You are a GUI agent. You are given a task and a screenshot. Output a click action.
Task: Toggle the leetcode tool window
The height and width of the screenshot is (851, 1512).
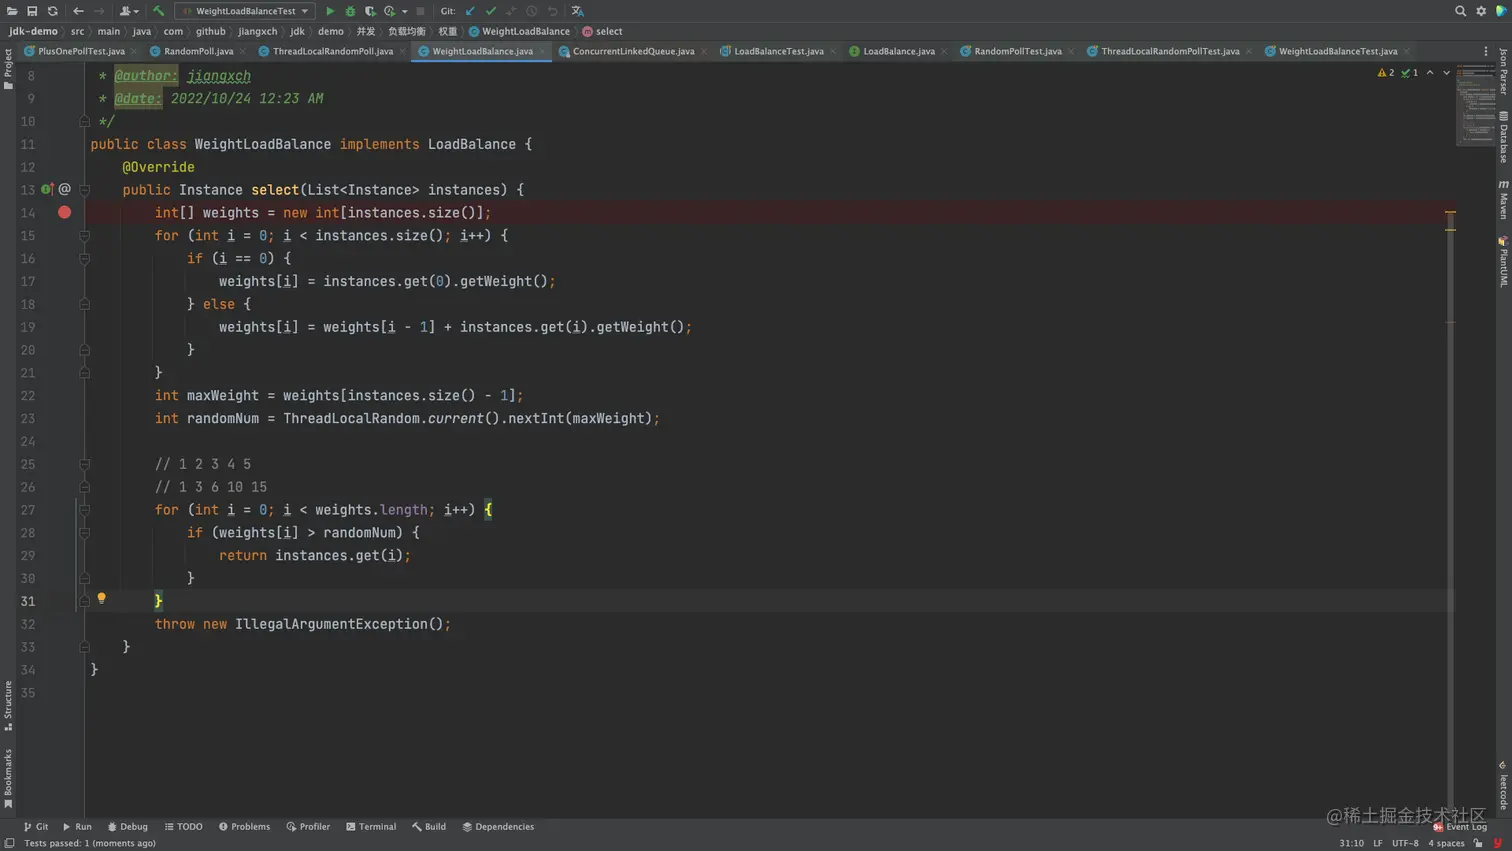point(1503,786)
